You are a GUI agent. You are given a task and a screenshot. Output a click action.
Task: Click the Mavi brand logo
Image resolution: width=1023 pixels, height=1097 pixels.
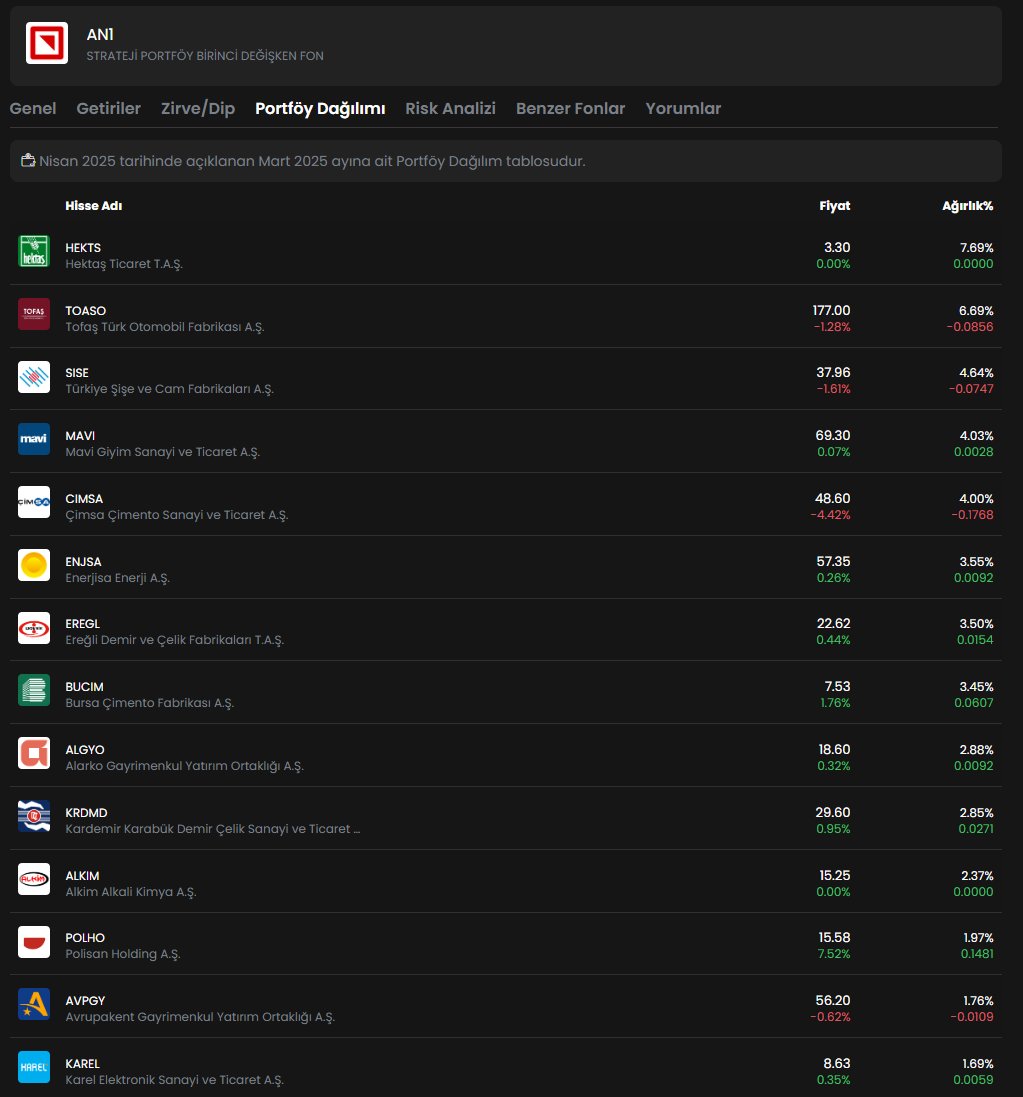(34, 439)
